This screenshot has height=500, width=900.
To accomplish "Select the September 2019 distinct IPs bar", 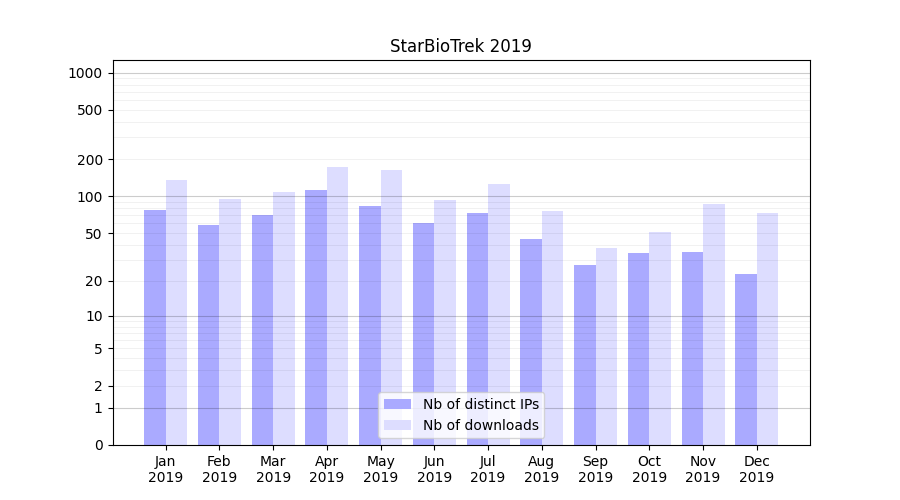I will tap(585, 355).
